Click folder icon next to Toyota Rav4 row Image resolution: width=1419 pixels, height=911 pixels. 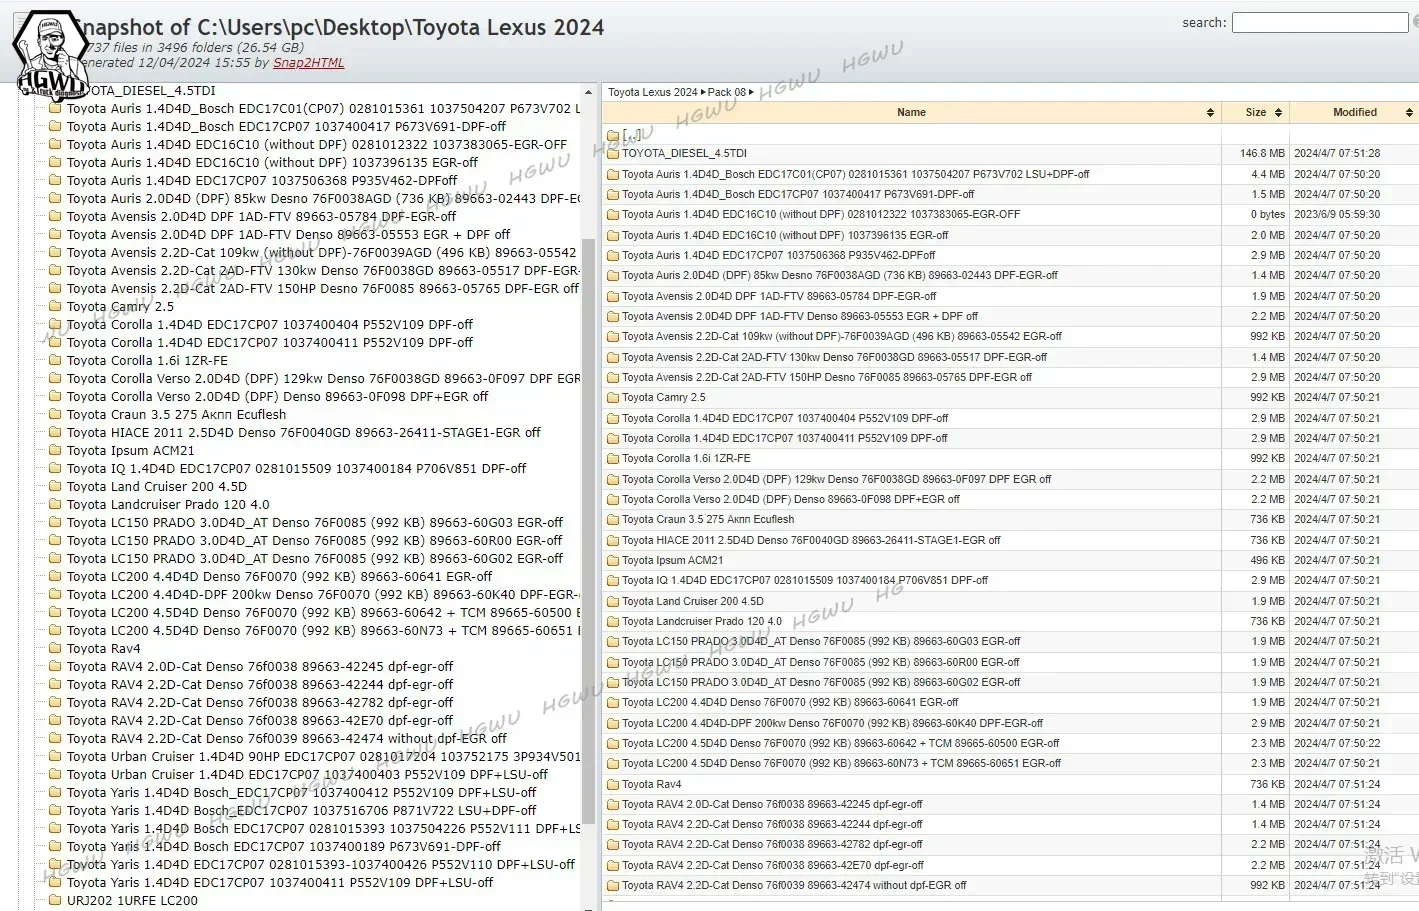pyautogui.click(x=613, y=785)
